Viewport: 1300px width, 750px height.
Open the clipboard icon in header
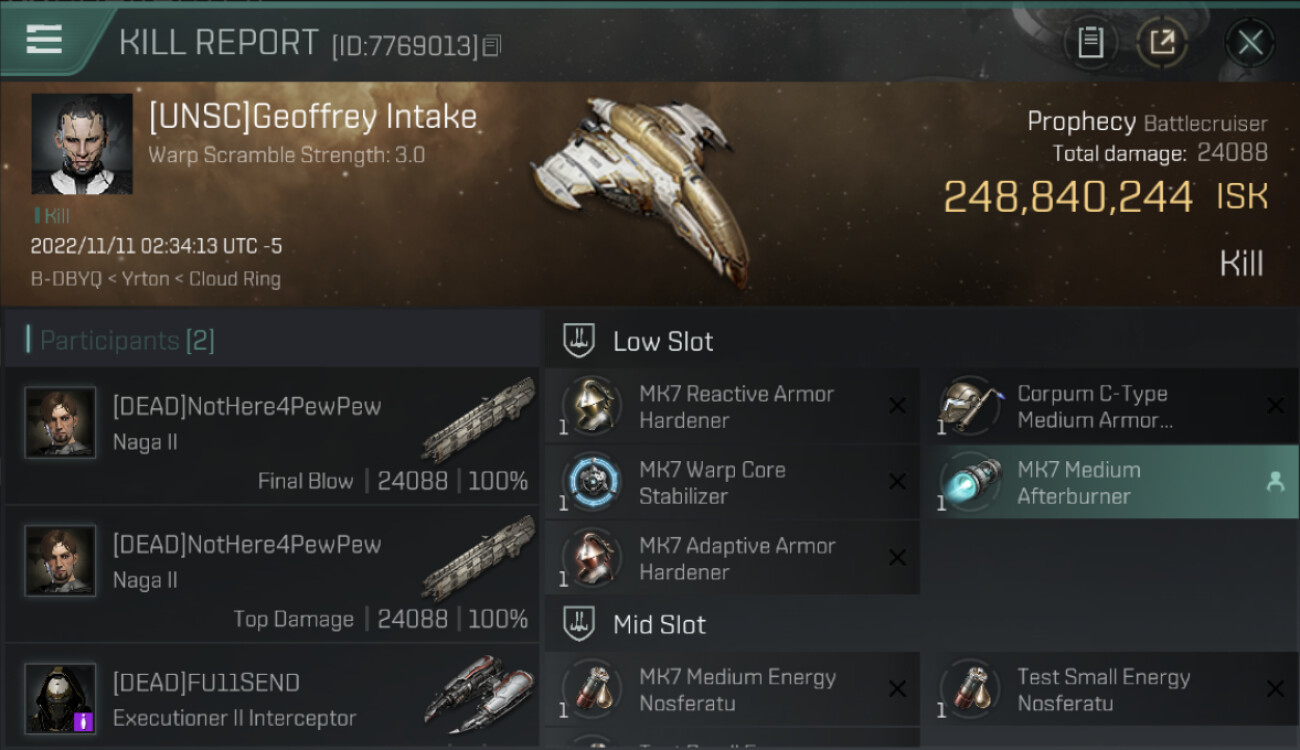coord(1090,42)
